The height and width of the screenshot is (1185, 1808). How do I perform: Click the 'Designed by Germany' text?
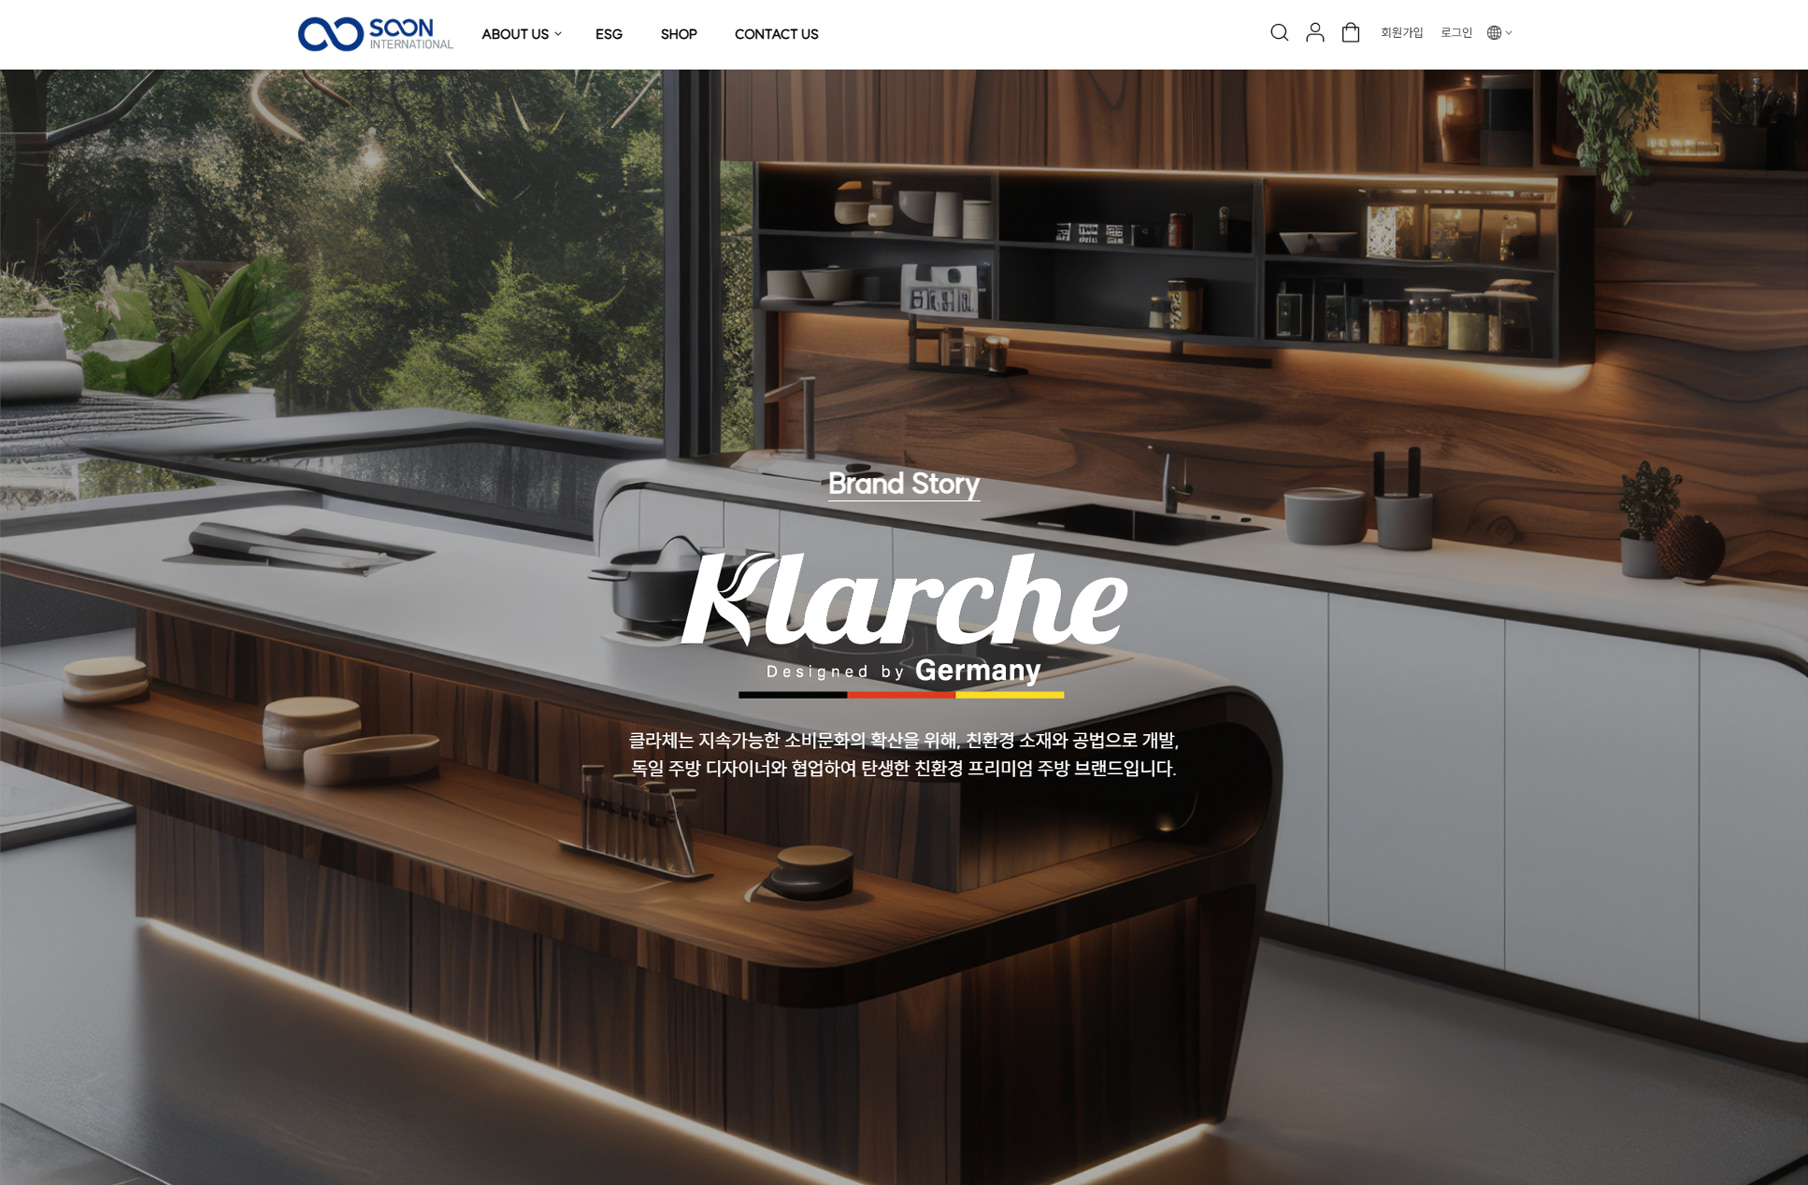click(x=903, y=670)
